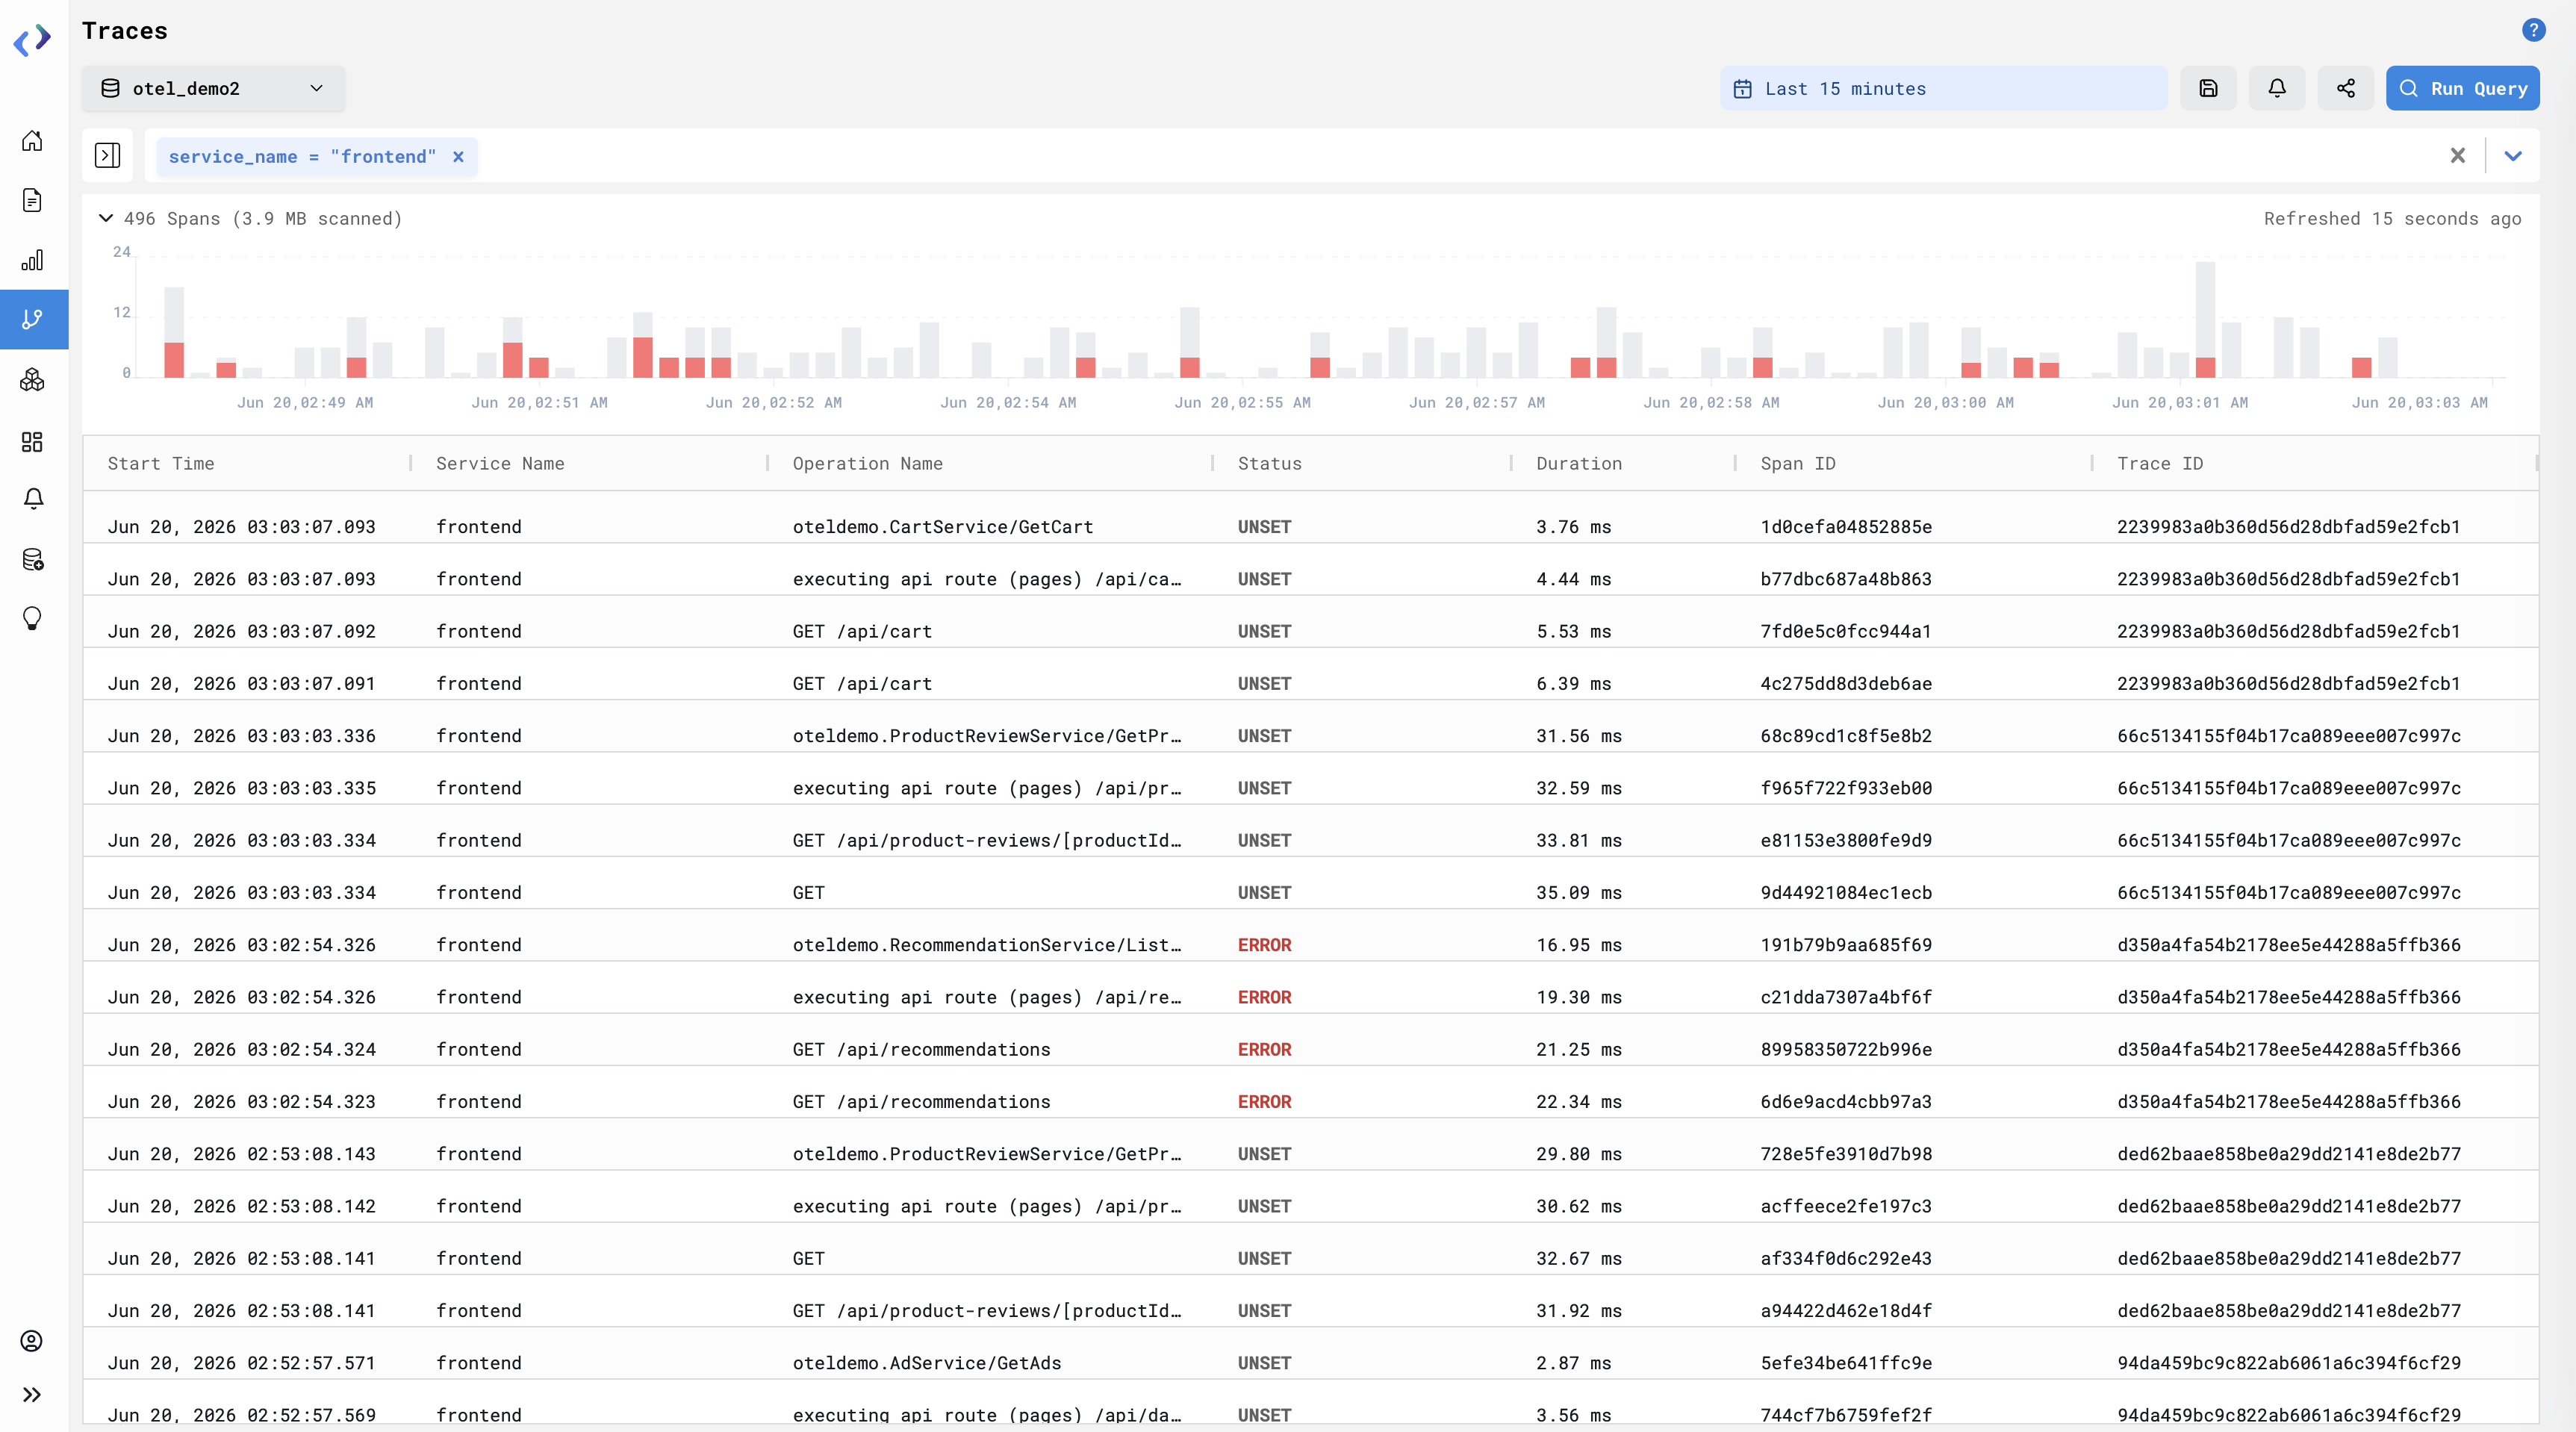Click the first red error bar in histogram

174,360
